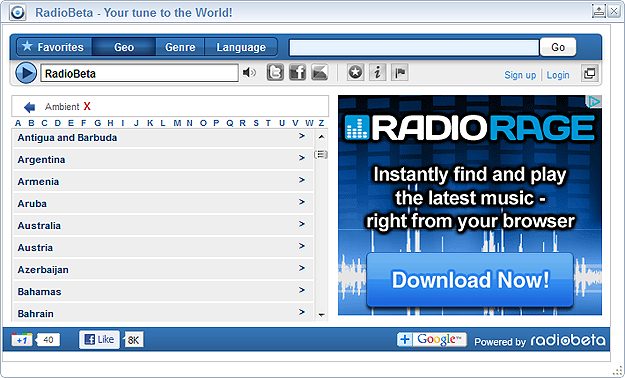Click the window pin button in title bar
This screenshot has width=625, height=378.
[x=599, y=11]
